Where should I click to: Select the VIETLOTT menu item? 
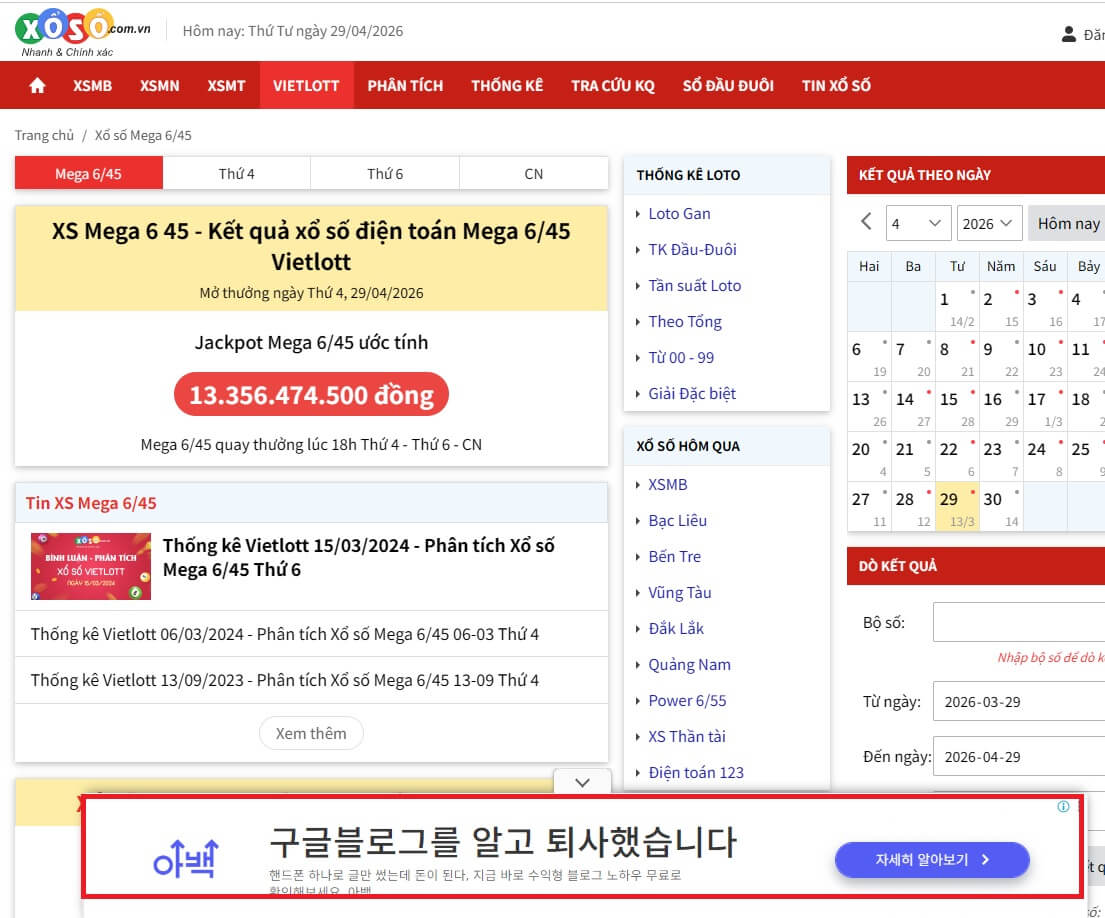point(306,85)
